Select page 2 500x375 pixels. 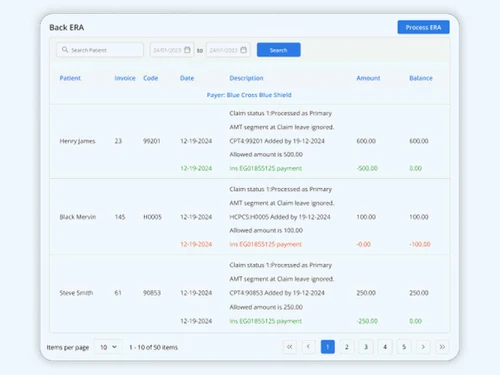[347, 347]
